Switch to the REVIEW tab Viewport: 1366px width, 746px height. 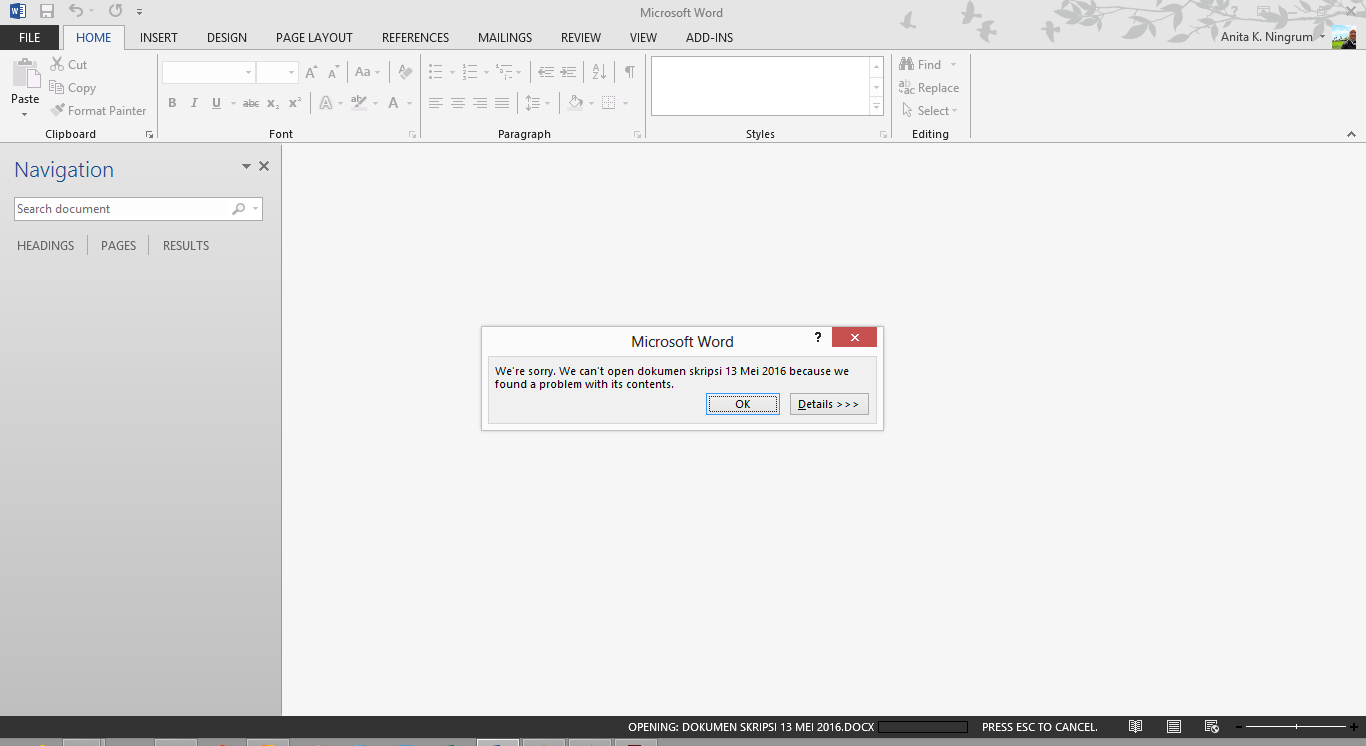click(581, 38)
